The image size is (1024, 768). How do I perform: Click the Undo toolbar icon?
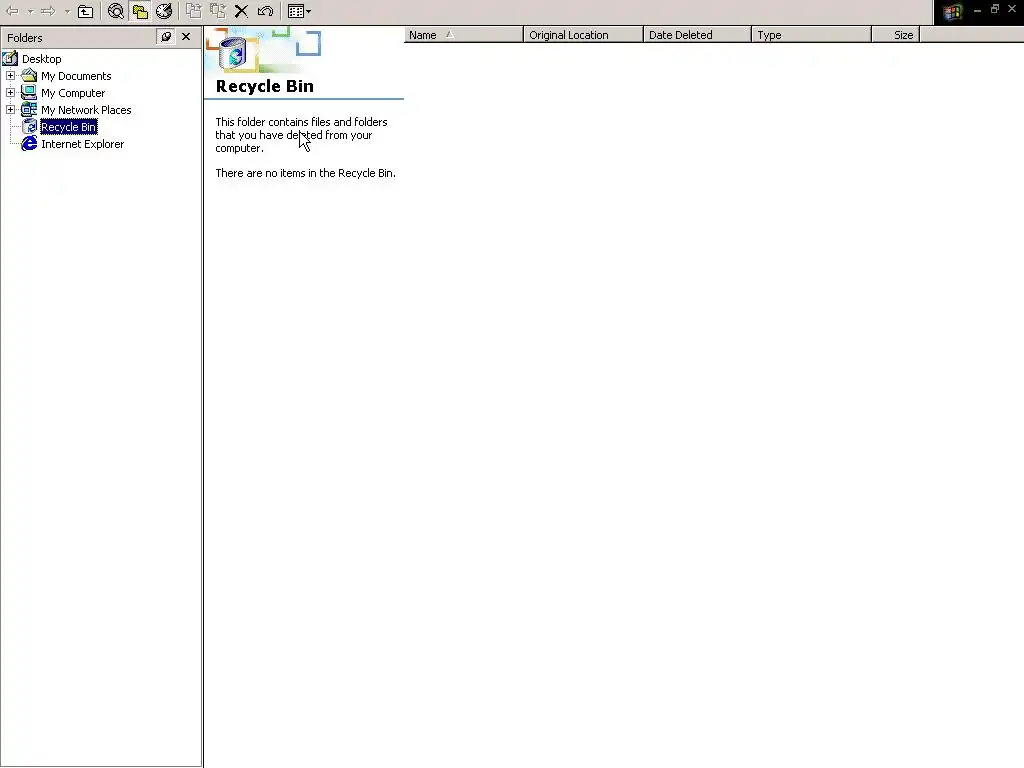point(265,11)
